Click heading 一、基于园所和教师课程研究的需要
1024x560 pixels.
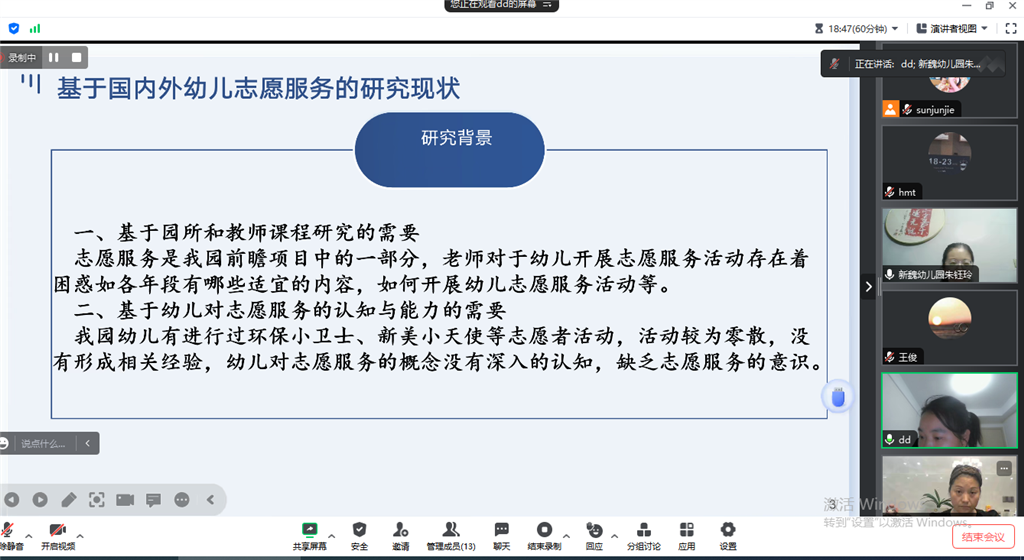tap(246, 233)
